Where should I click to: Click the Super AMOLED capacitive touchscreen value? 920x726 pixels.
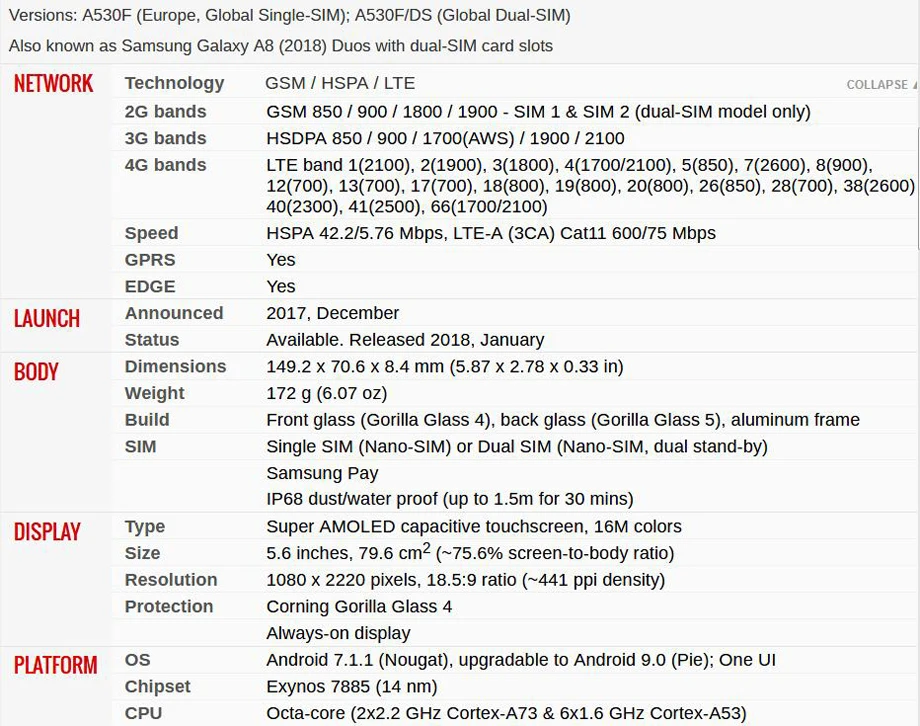[473, 526]
